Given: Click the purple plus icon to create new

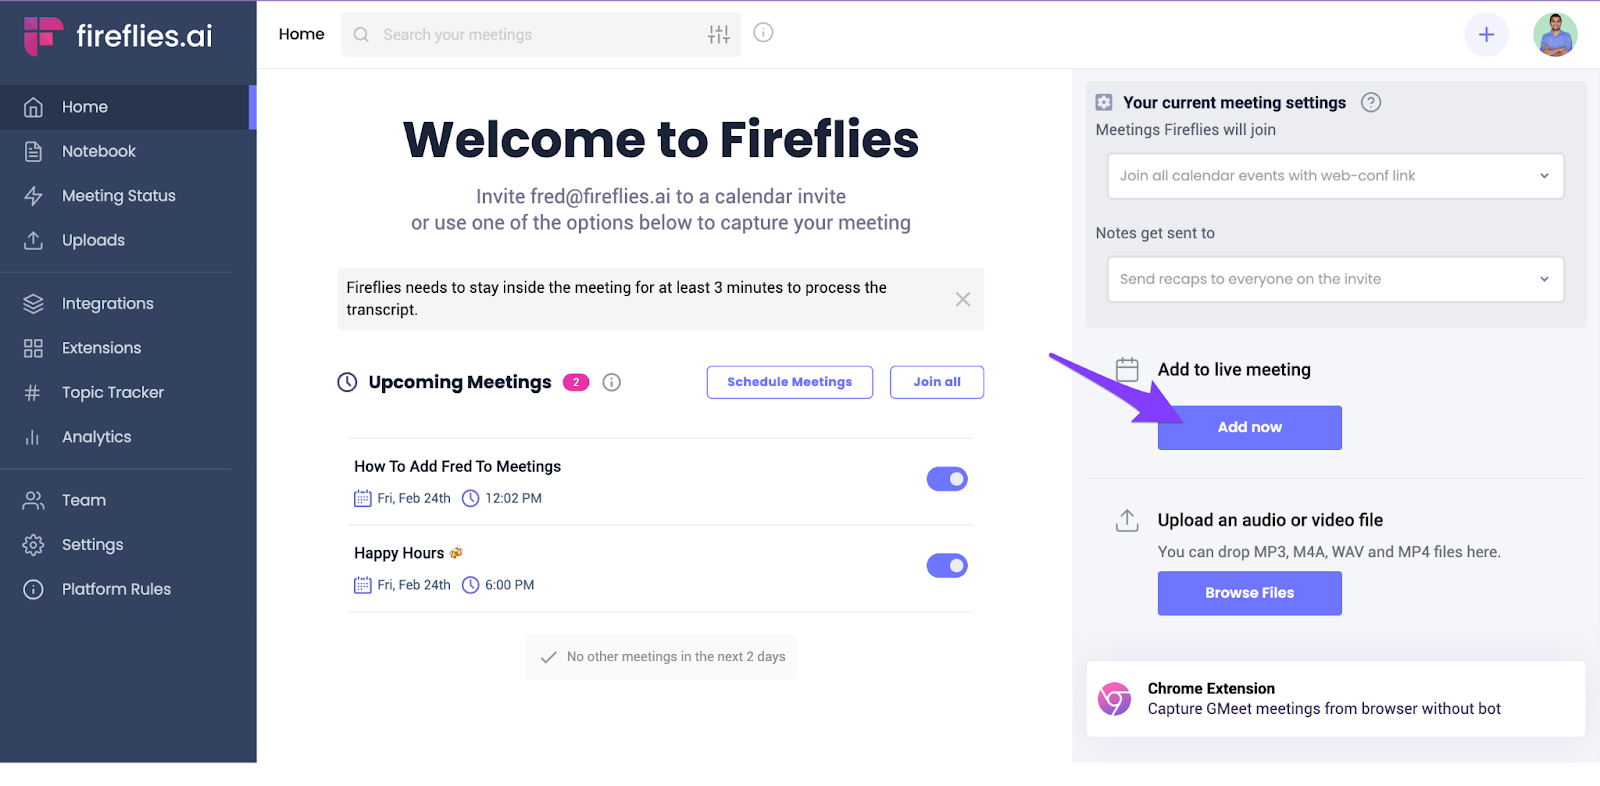Looking at the screenshot, I should (x=1486, y=34).
